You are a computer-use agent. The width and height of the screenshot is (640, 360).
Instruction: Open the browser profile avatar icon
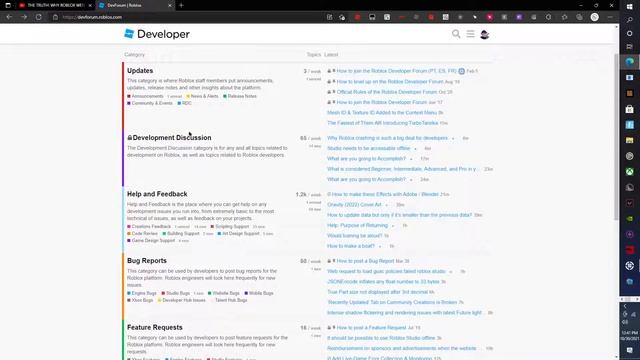pos(595,17)
